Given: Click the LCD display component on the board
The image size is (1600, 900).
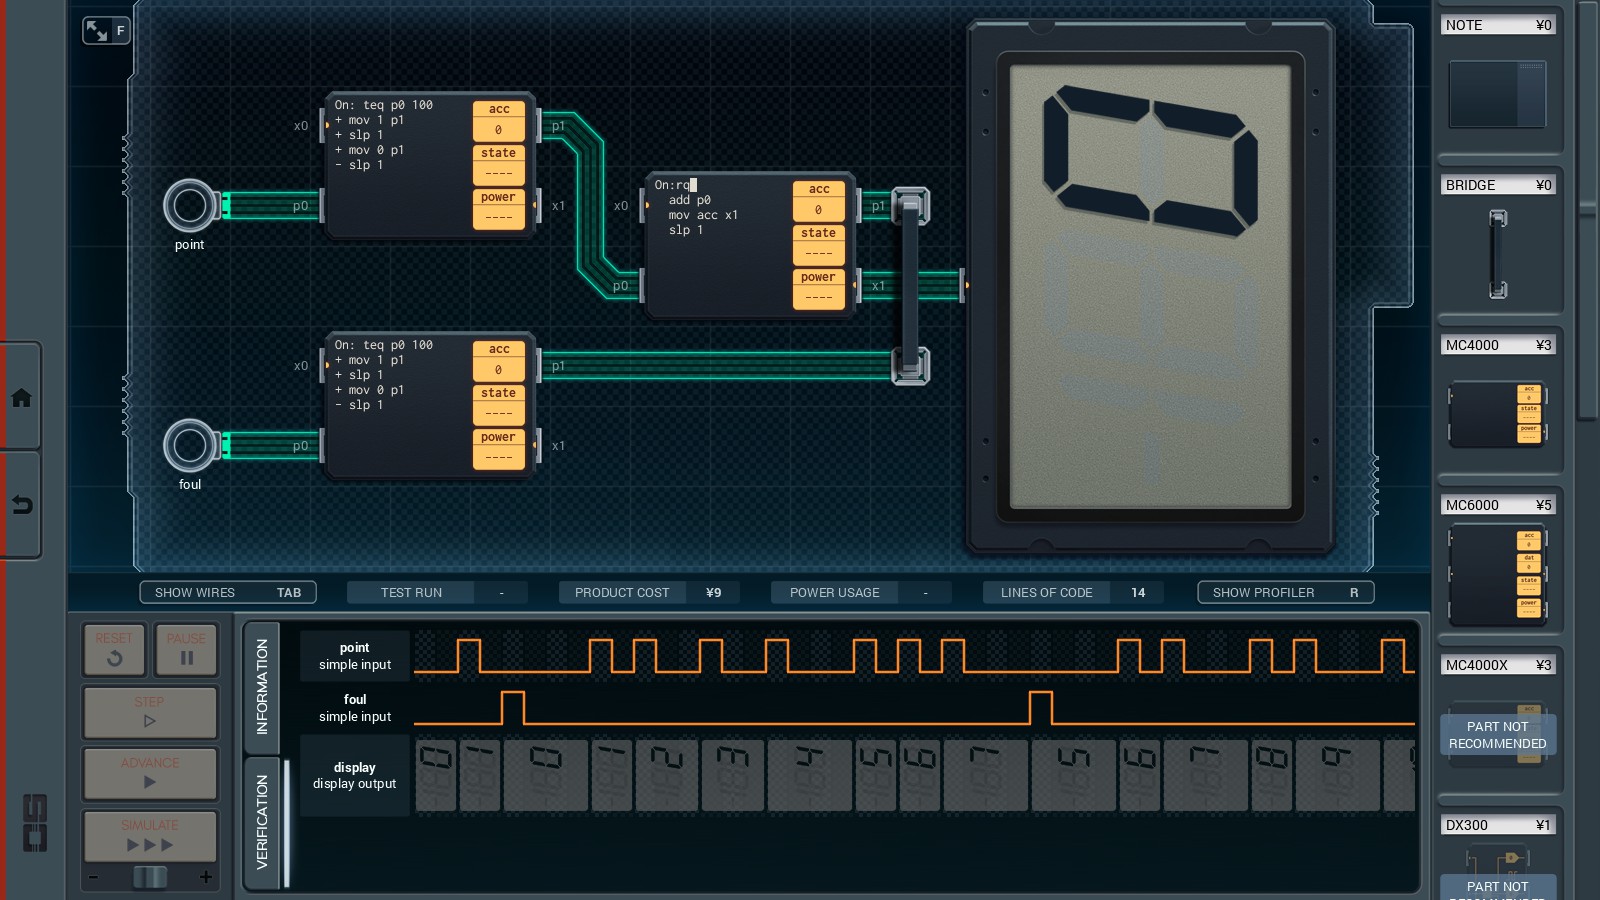Looking at the screenshot, I should tap(1150, 287).
